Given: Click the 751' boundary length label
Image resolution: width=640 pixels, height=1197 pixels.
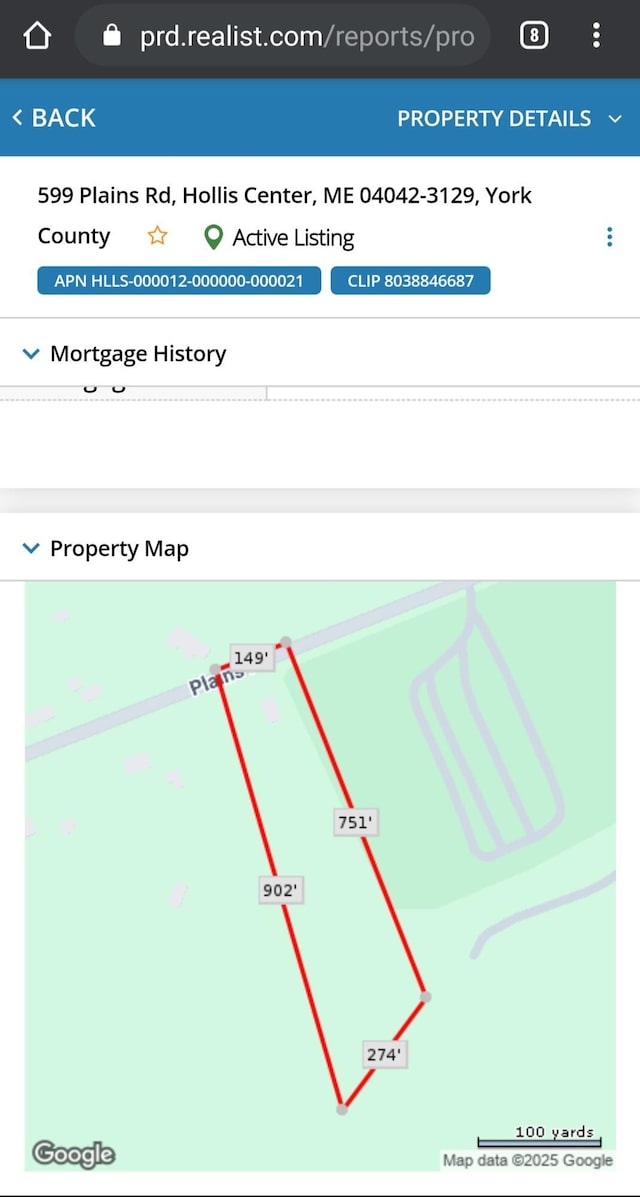Looking at the screenshot, I should (357, 823).
